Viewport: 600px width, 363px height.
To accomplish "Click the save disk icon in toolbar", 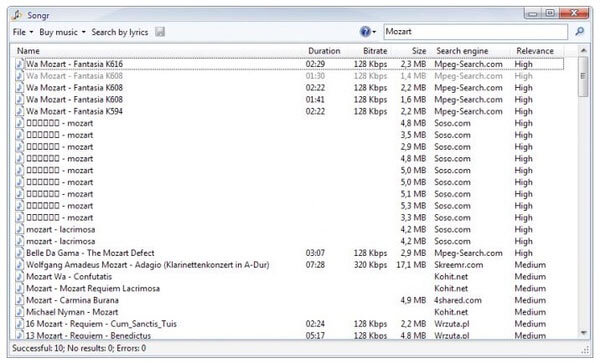I will [x=160, y=32].
